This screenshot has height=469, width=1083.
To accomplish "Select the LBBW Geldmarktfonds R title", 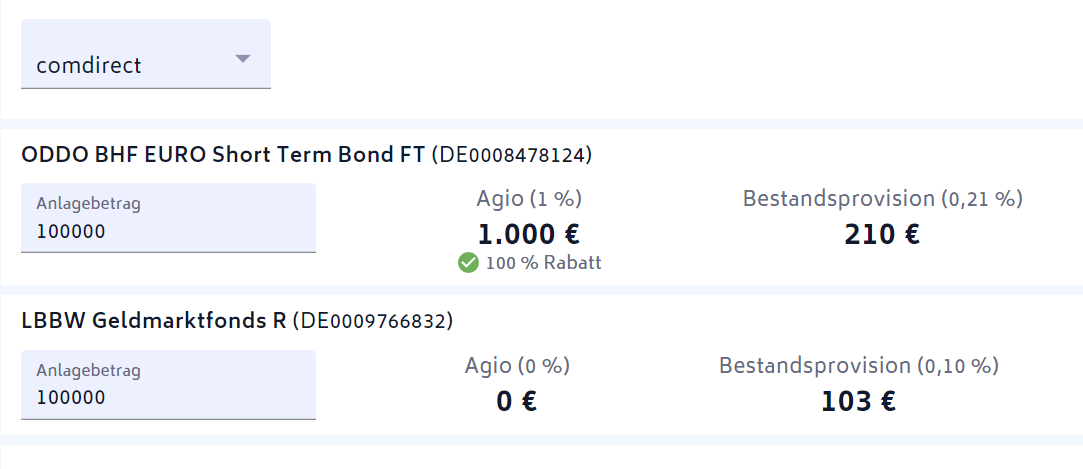I will click(x=154, y=321).
